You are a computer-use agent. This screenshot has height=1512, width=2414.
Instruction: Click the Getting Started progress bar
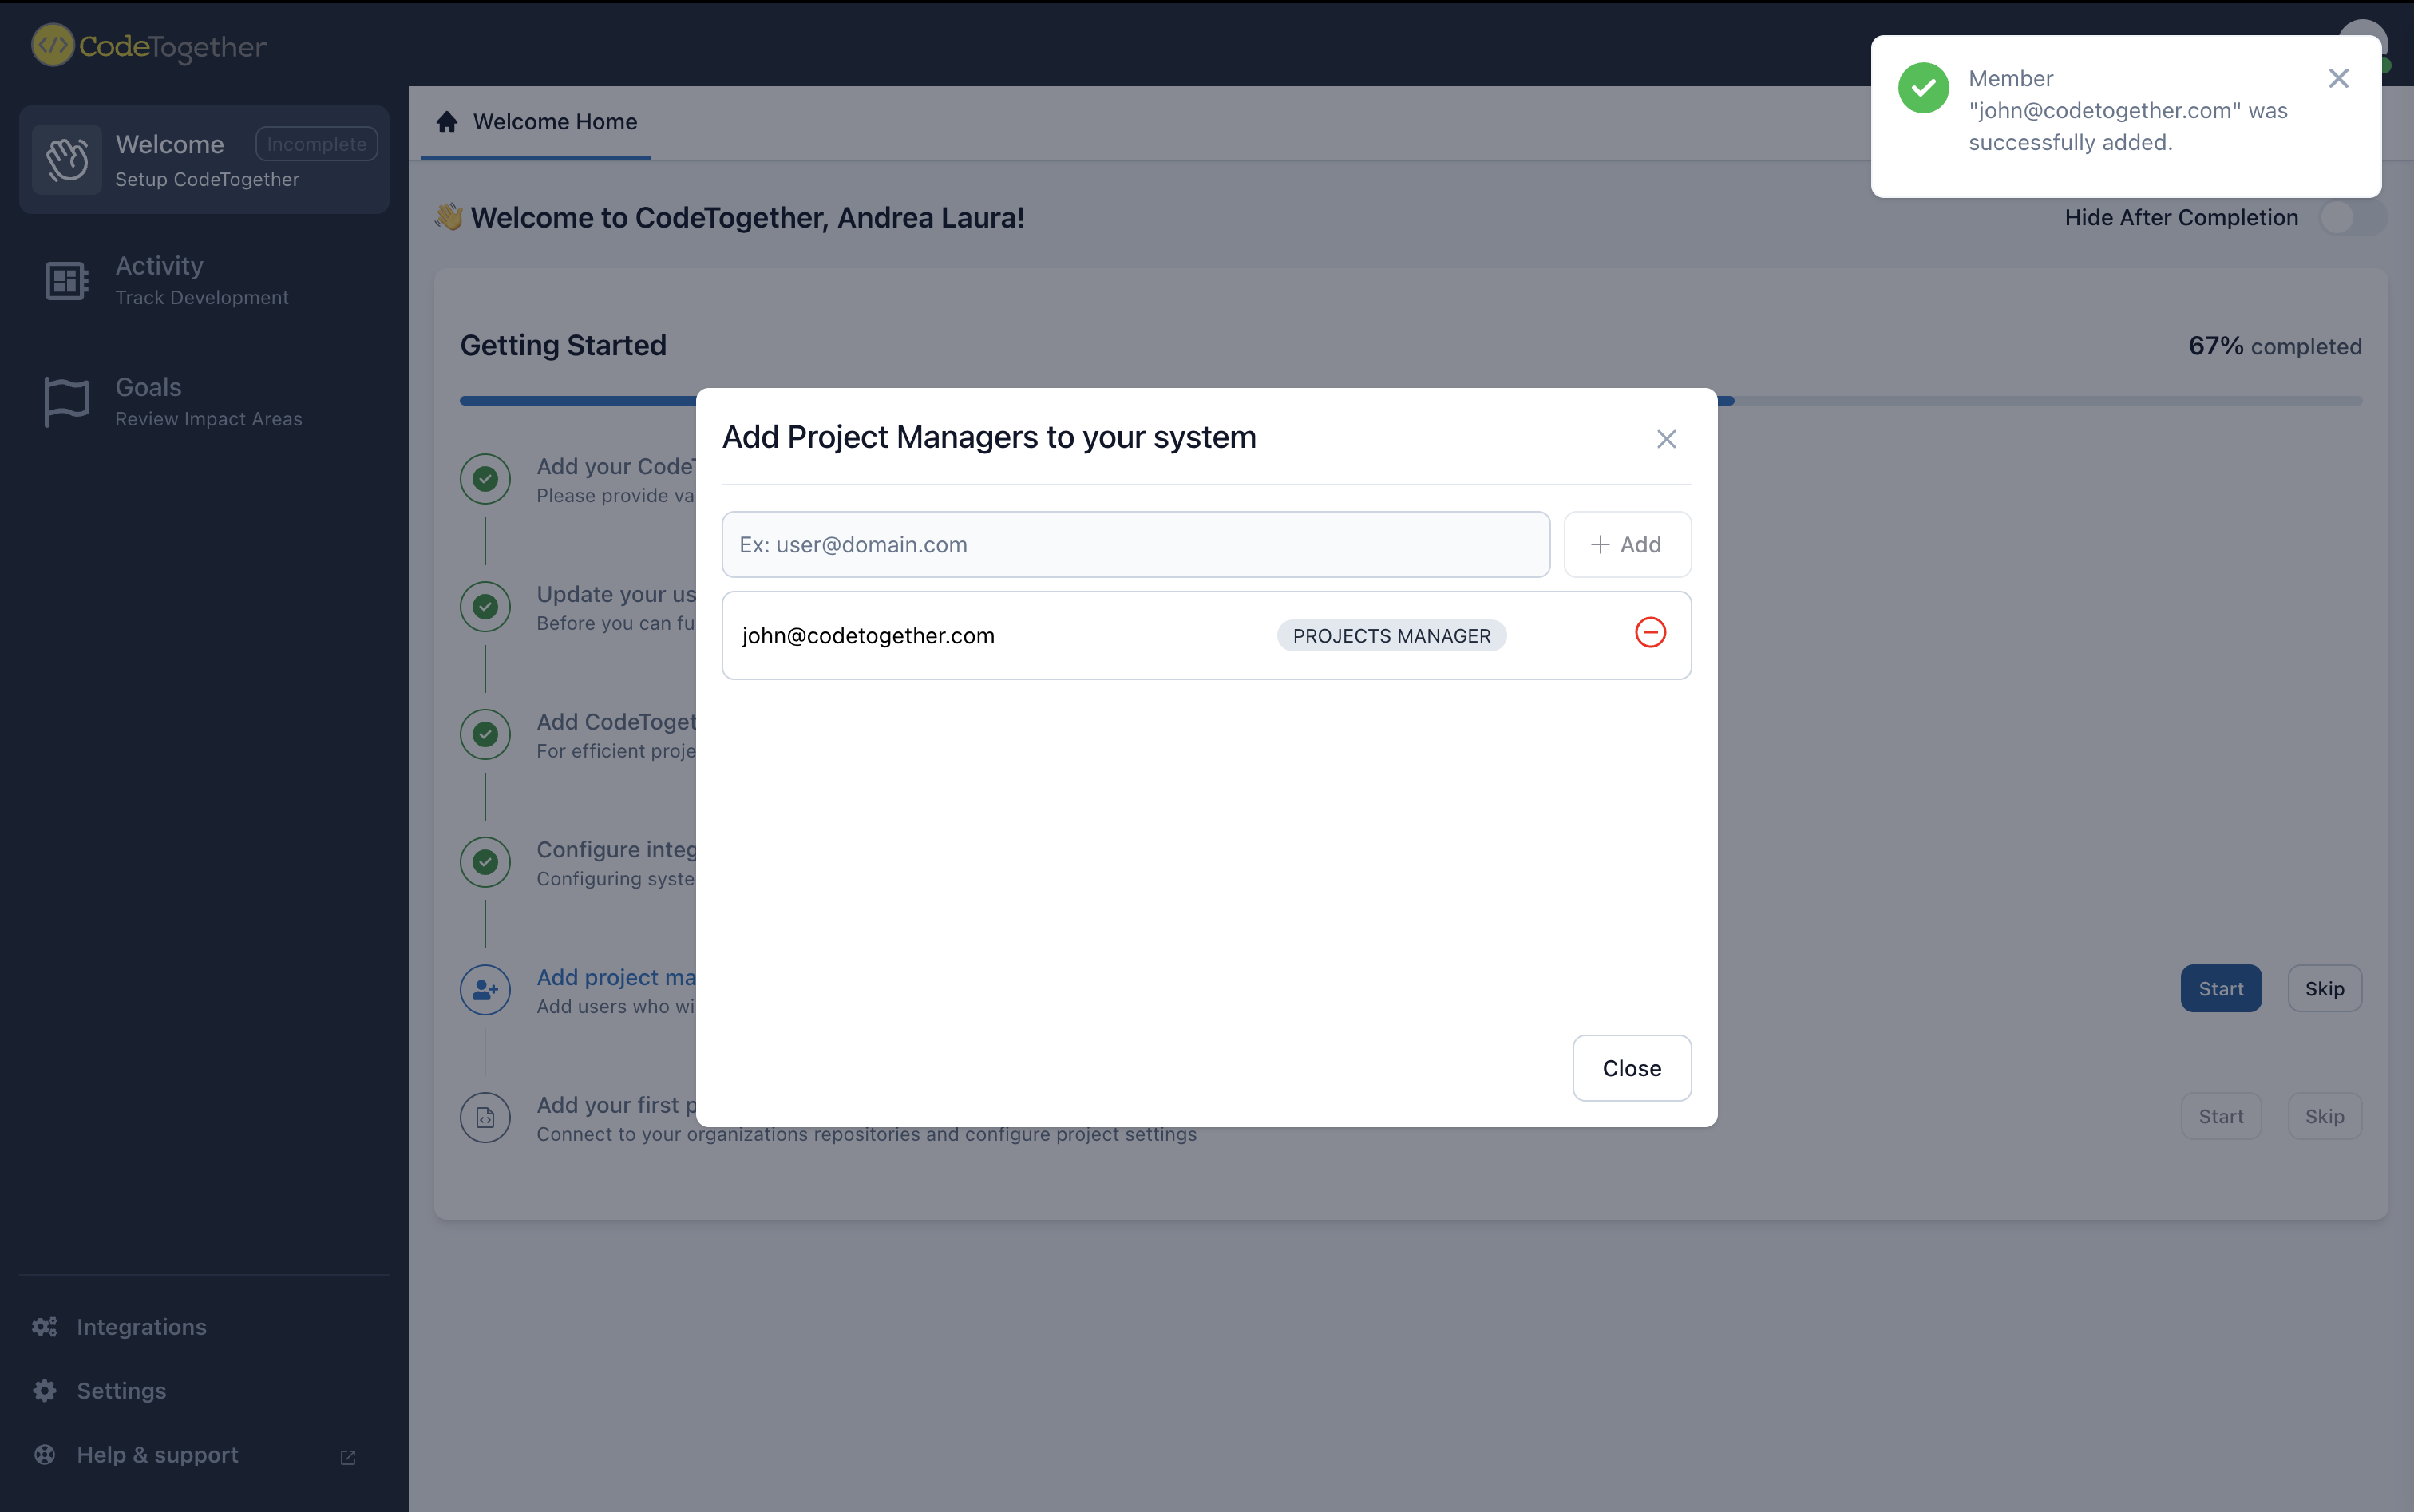pyautogui.click(x=1410, y=401)
